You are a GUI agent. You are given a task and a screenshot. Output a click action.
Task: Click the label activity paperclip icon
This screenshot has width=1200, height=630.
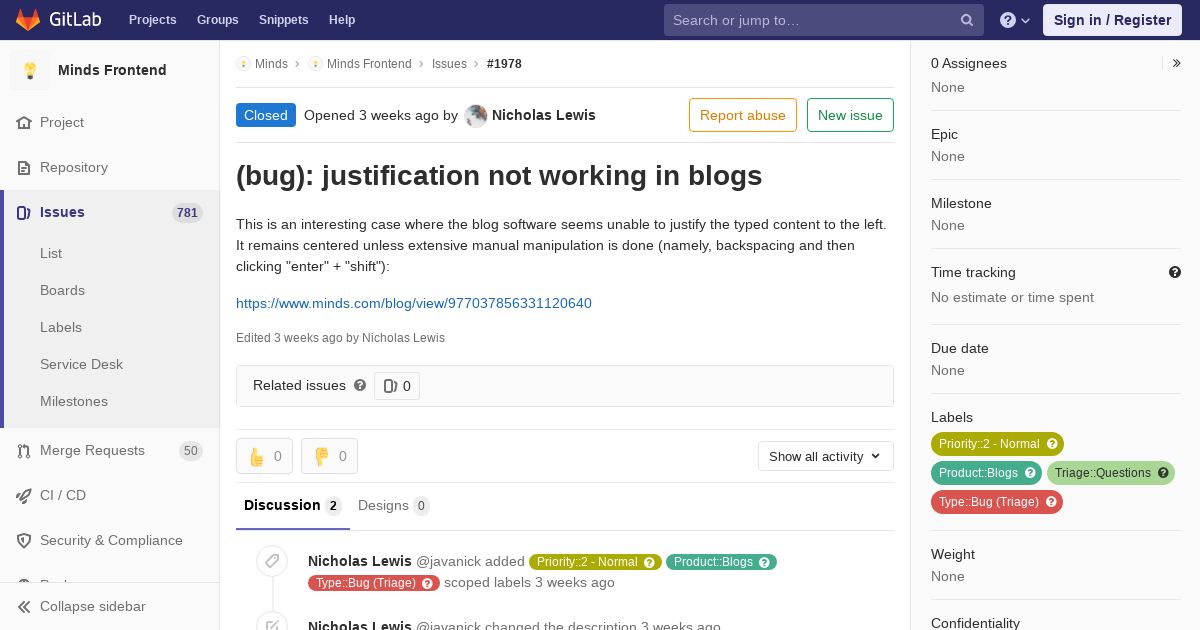[x=272, y=561]
